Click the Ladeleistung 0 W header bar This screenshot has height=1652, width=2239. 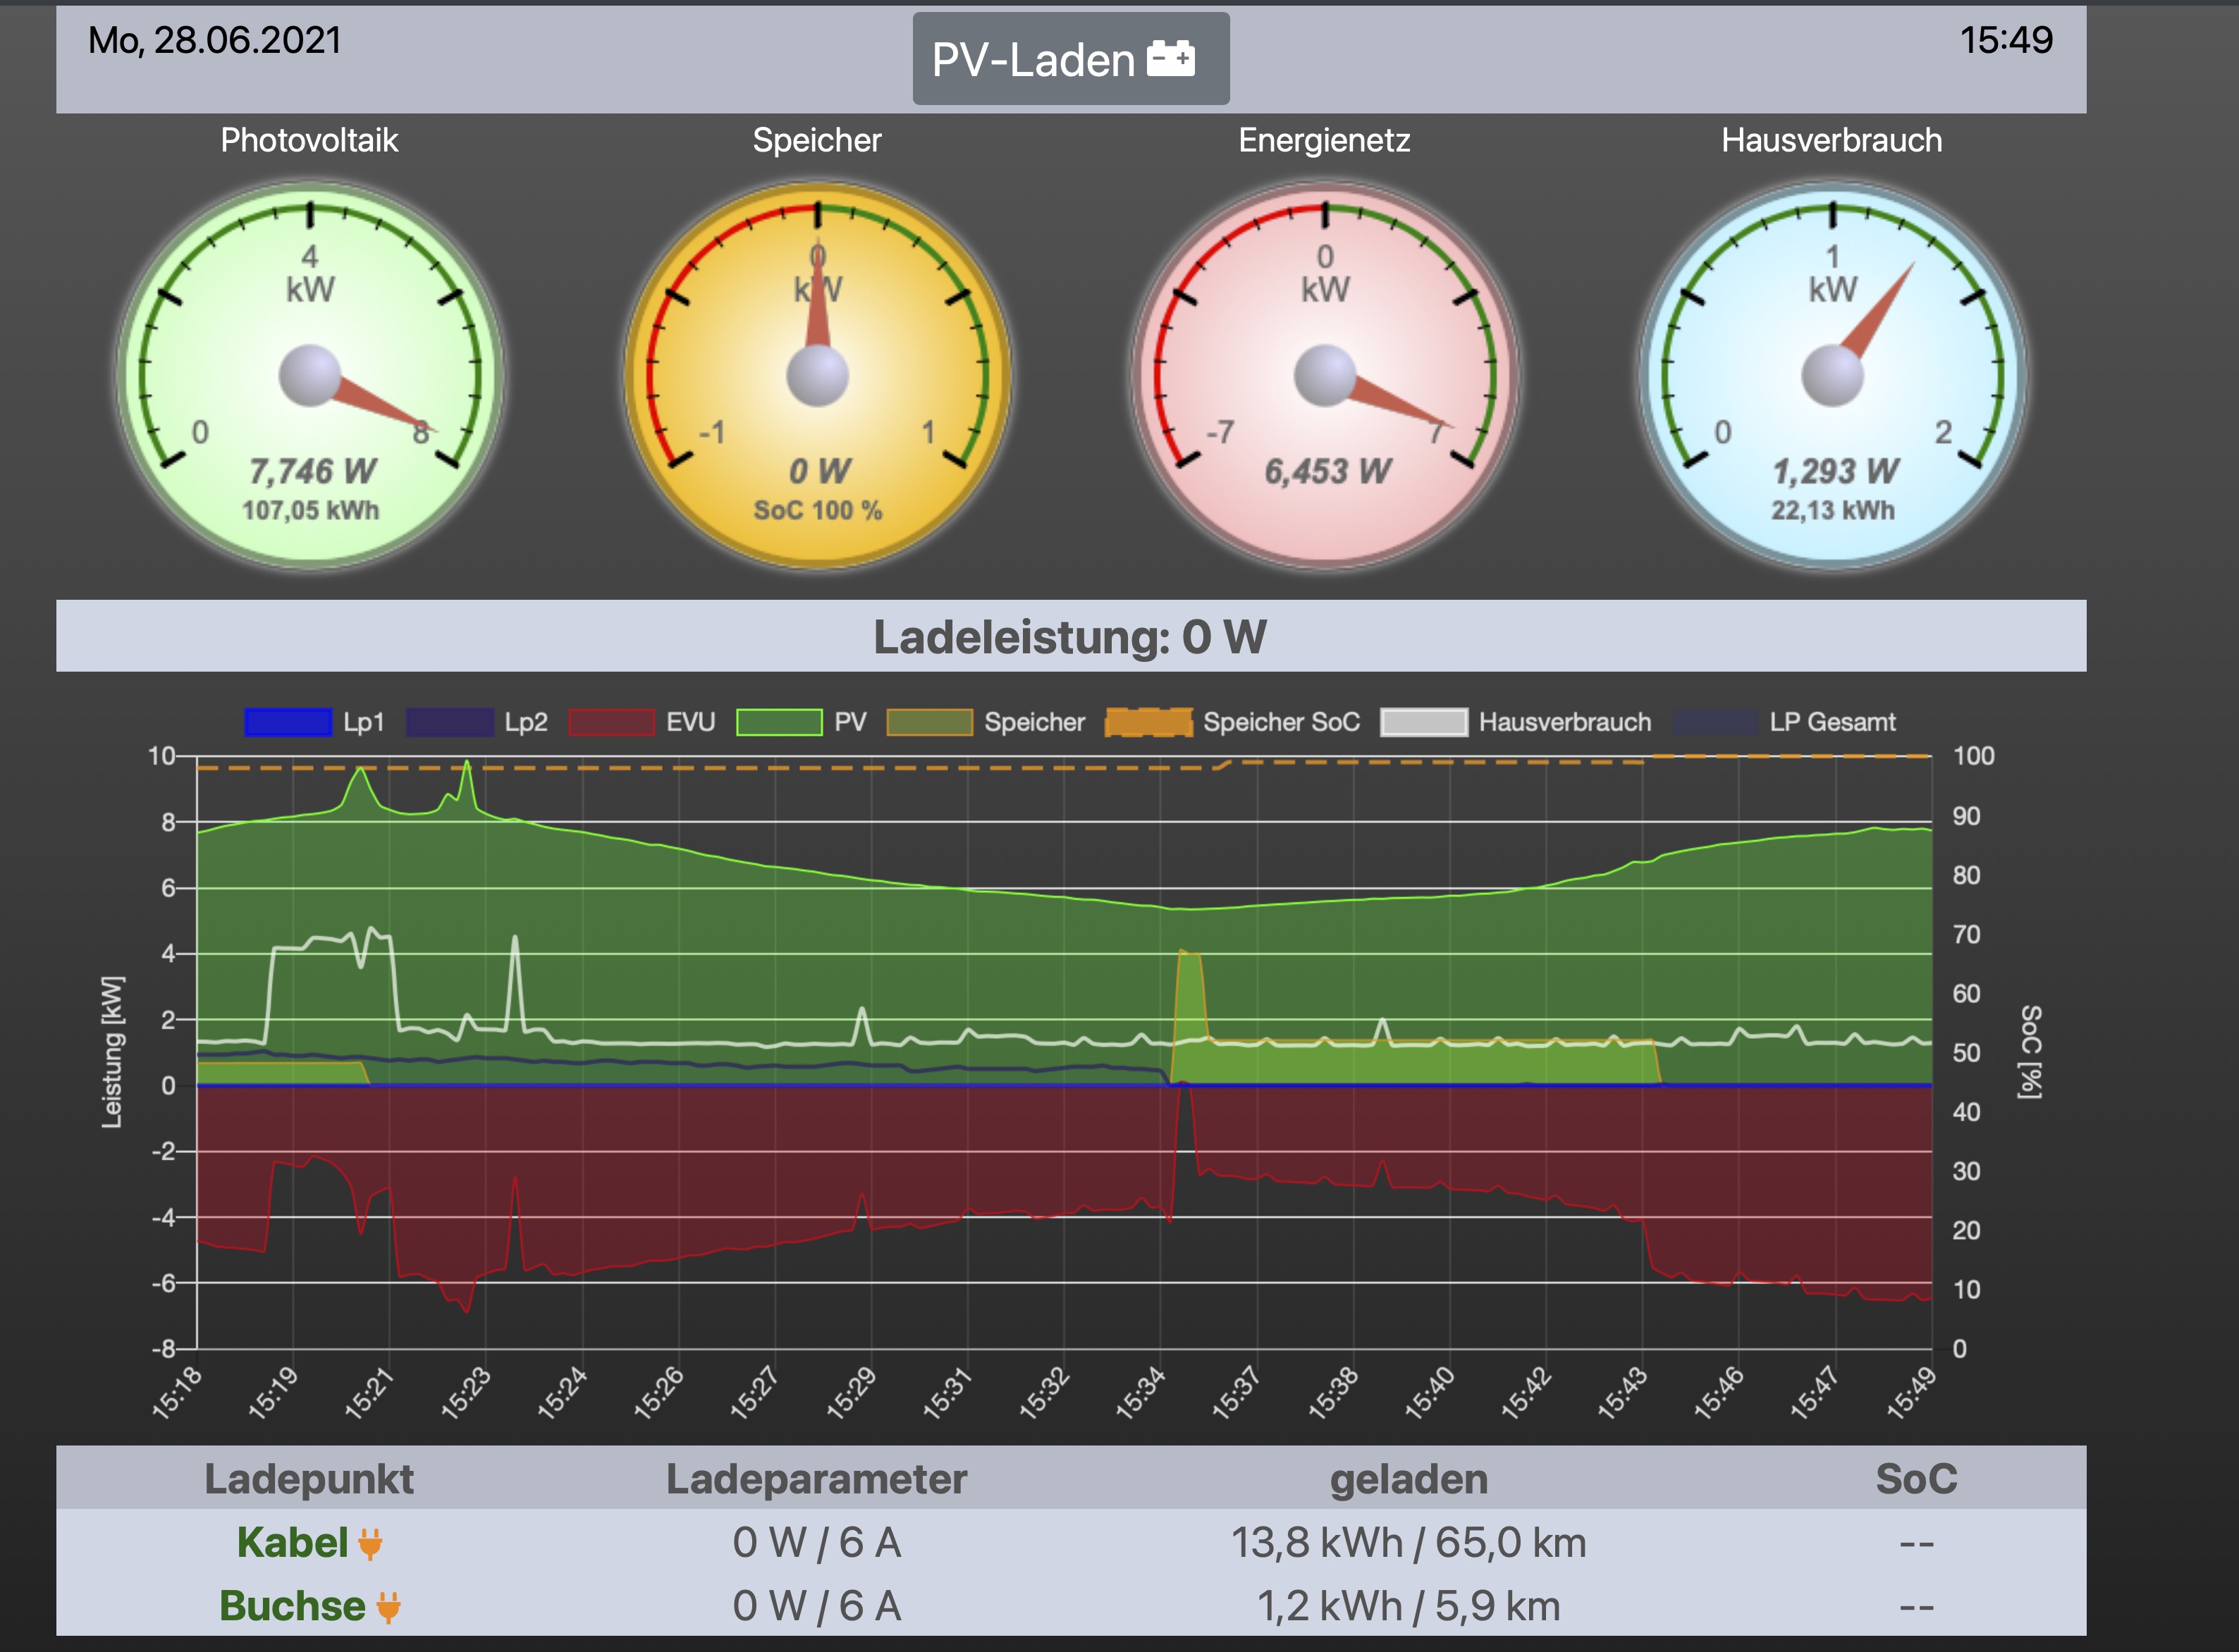coord(1070,637)
